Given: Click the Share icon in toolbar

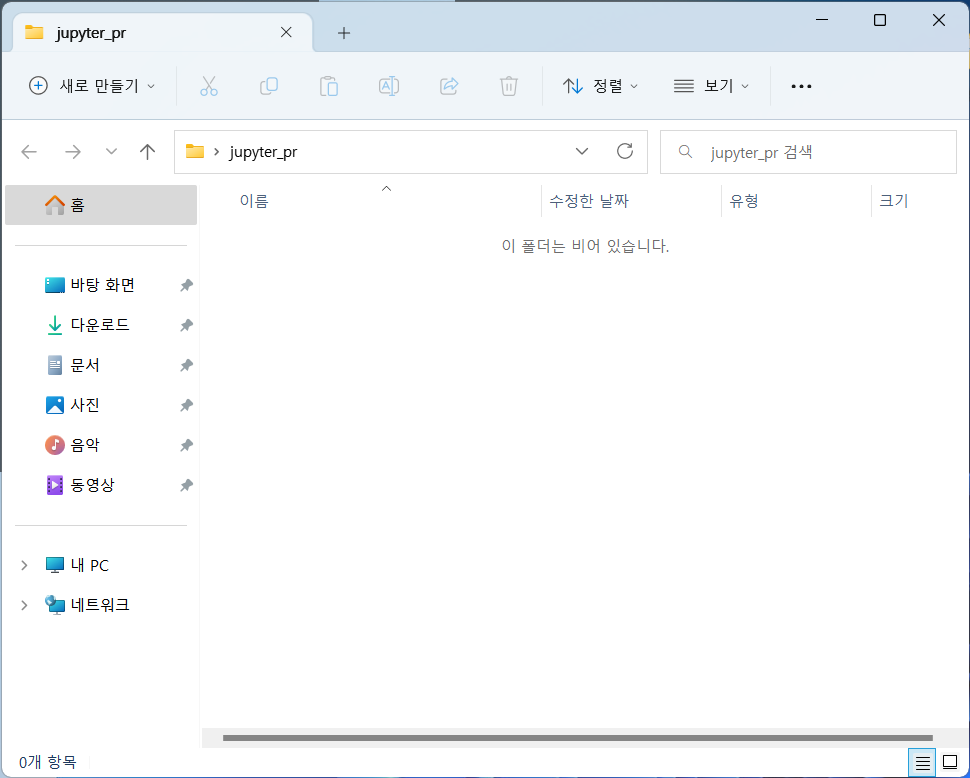Looking at the screenshot, I should pos(449,86).
